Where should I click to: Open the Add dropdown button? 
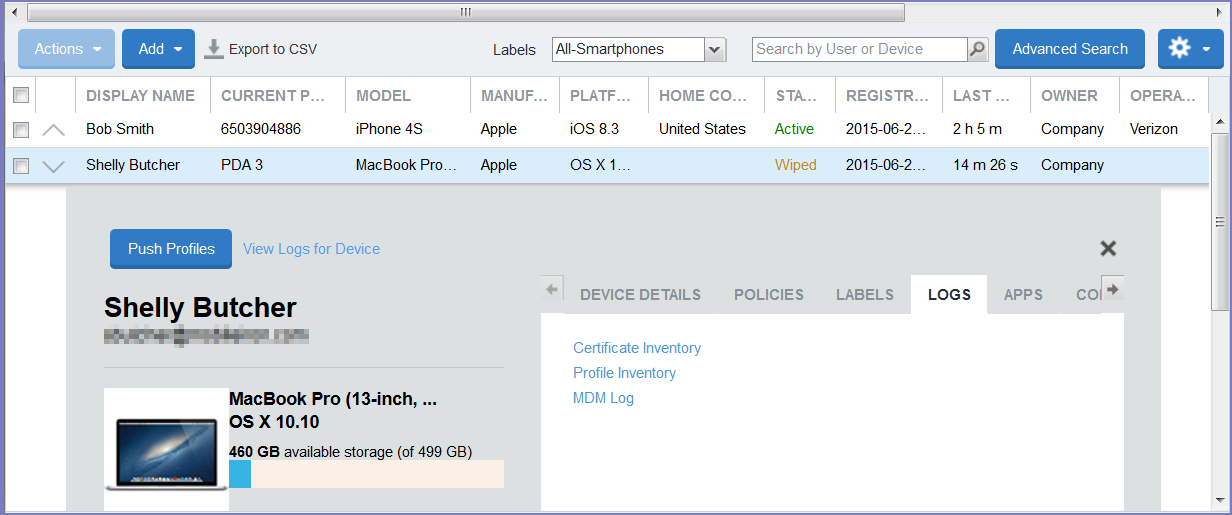tap(158, 49)
